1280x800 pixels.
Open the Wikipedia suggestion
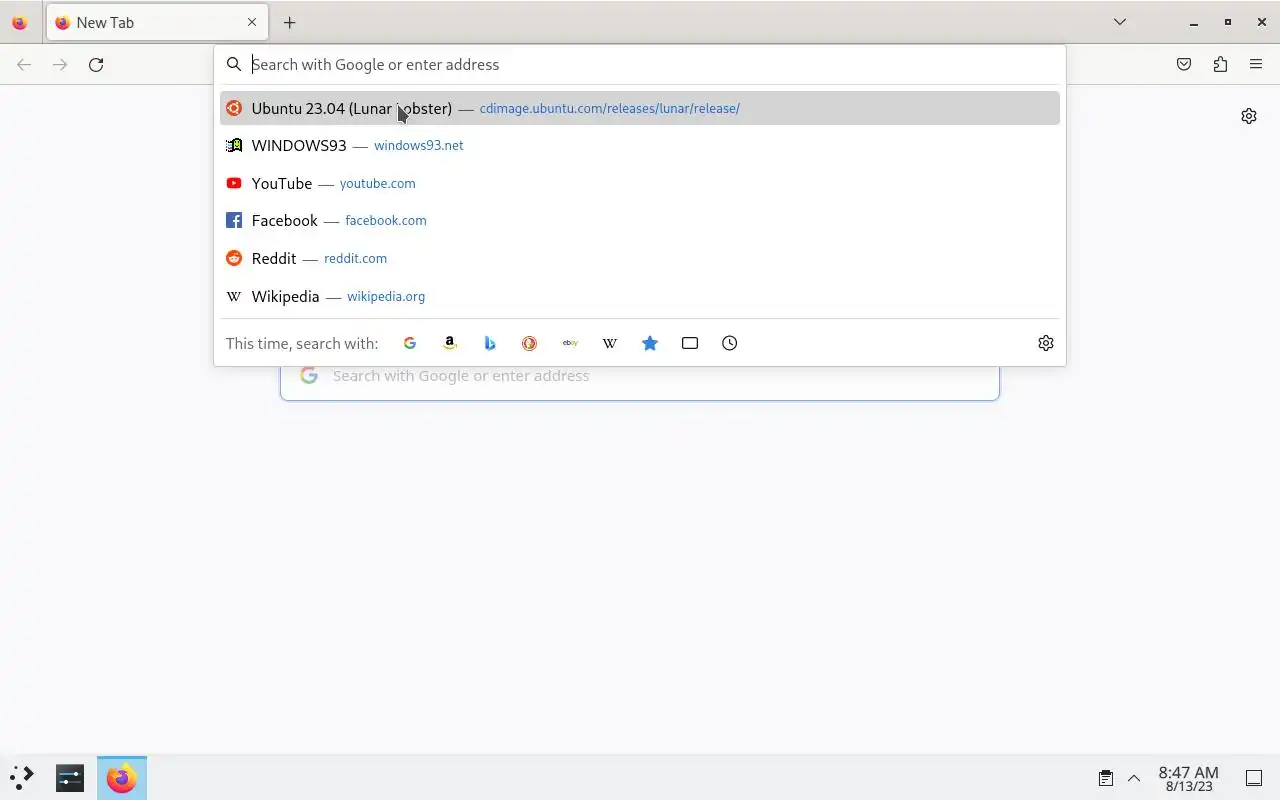(x=640, y=296)
